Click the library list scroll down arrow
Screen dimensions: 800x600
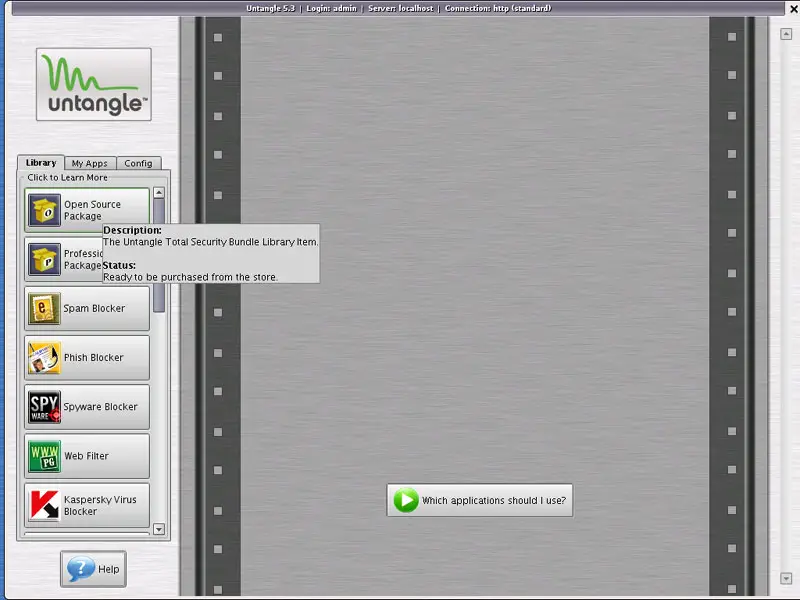(159, 529)
